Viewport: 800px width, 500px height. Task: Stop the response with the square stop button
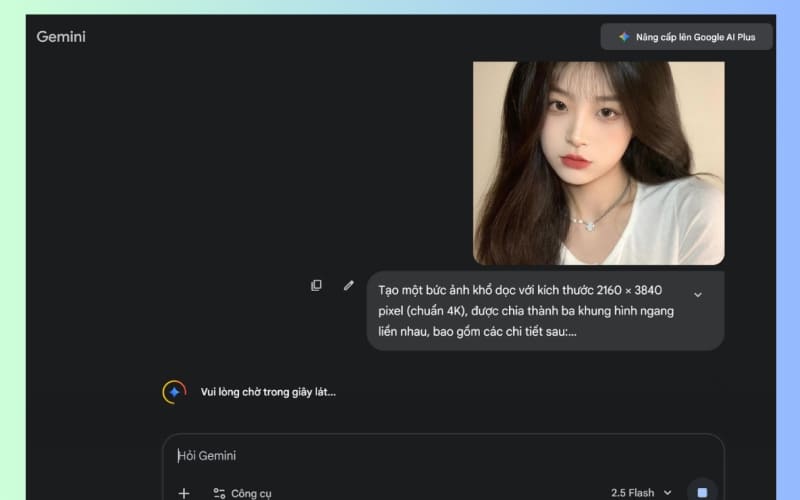pyautogui.click(x=702, y=492)
